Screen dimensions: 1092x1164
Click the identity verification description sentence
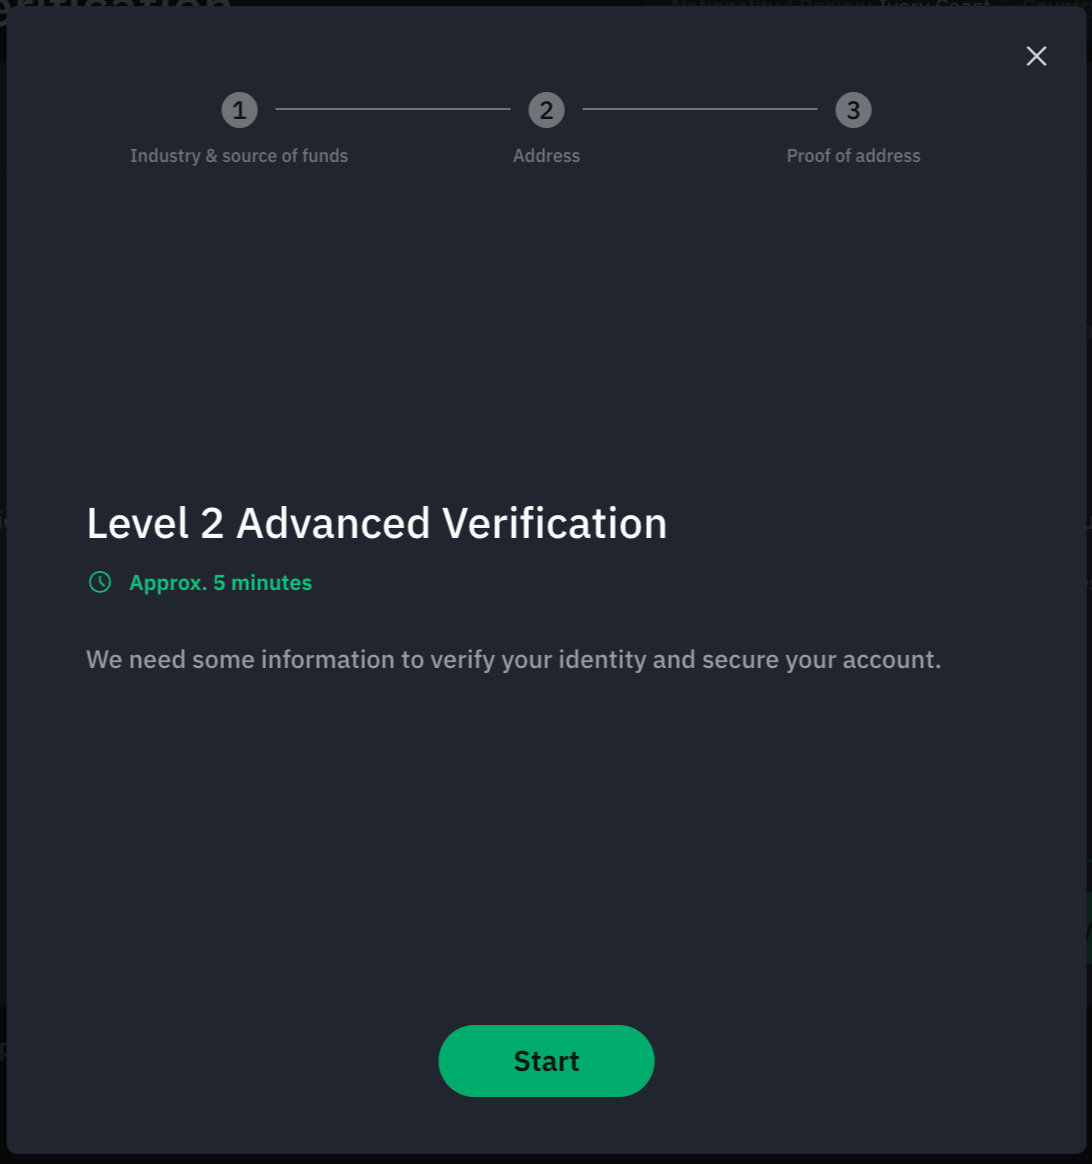coord(514,660)
